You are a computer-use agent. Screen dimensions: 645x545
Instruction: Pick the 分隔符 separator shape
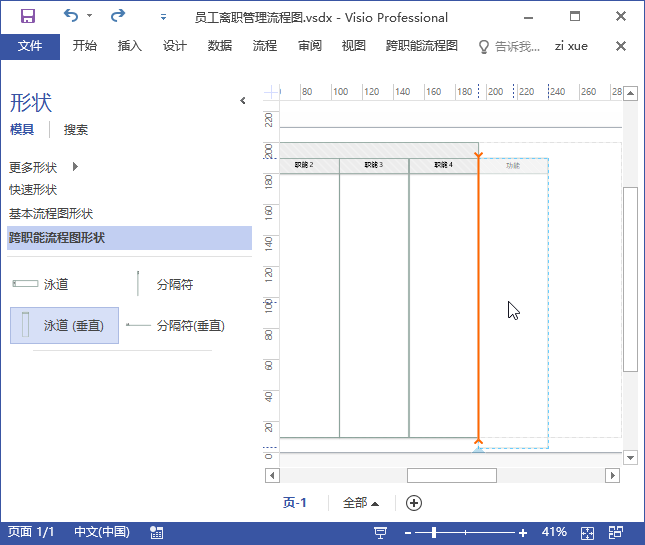[165, 284]
